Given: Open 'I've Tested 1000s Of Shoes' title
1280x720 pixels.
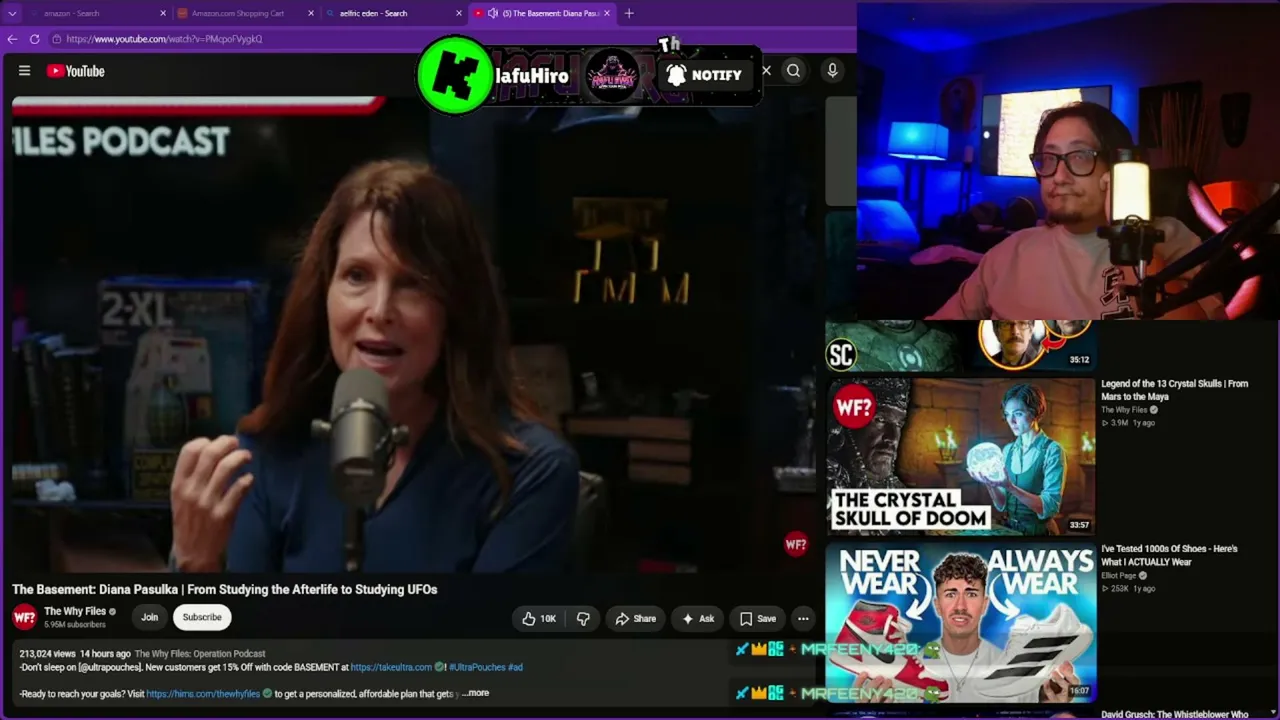Looking at the screenshot, I should pyautogui.click(x=1169, y=555).
